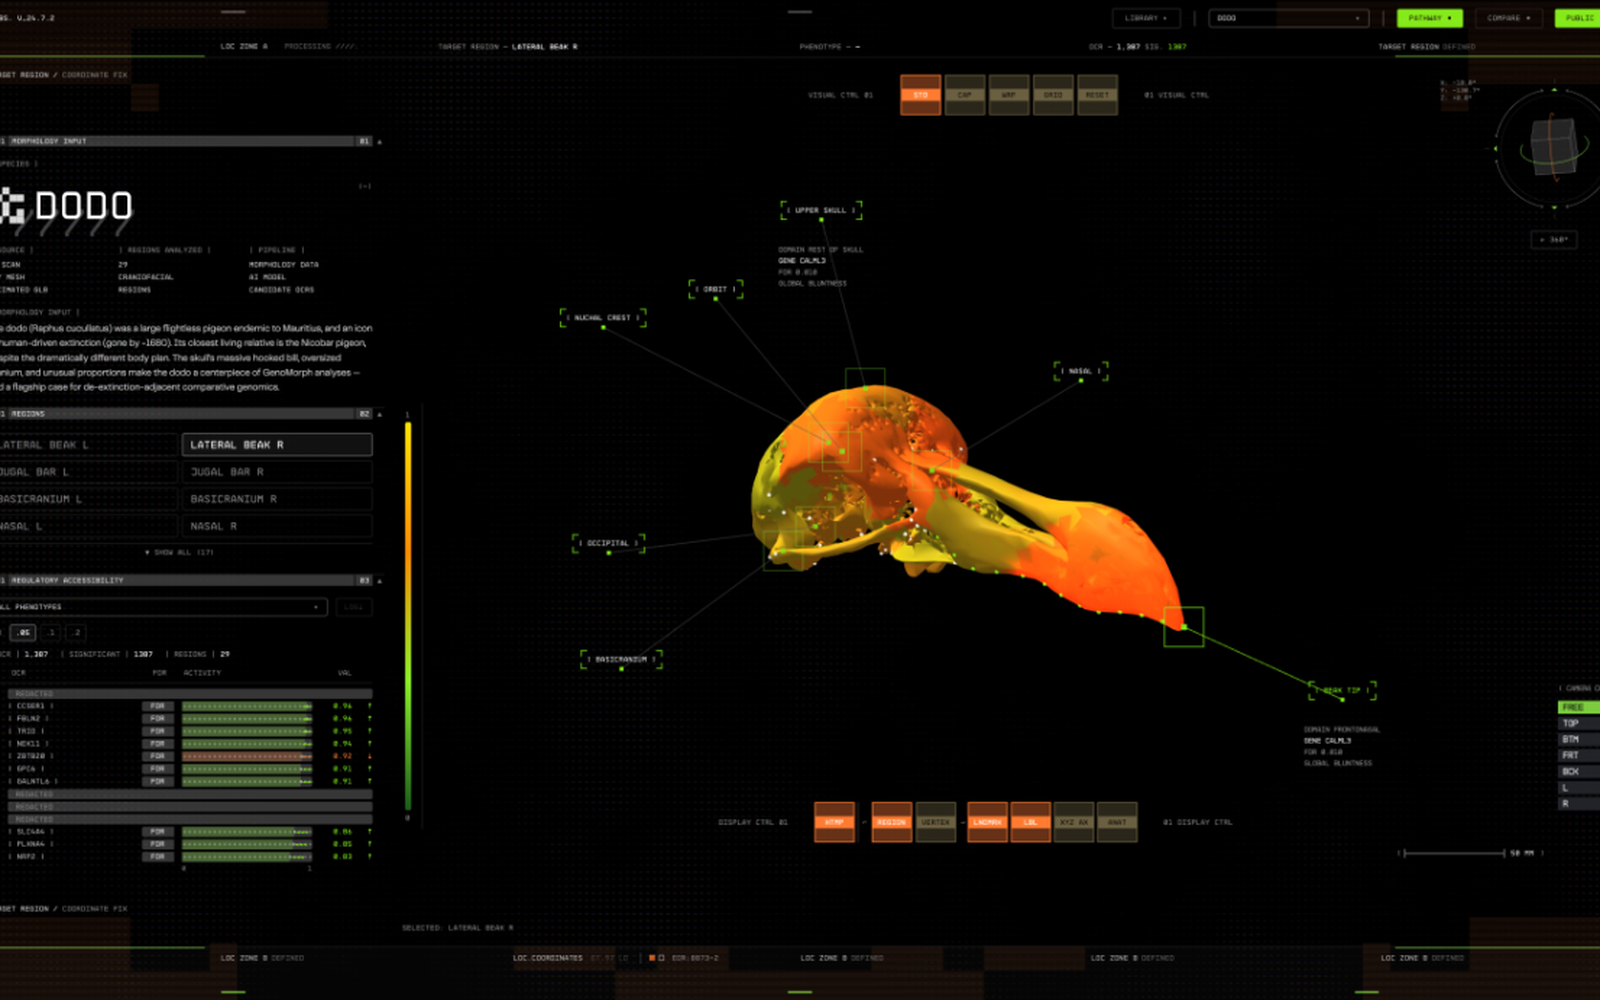Expand Show All regions list
The image size is (1600, 1000).
pyautogui.click(x=179, y=552)
